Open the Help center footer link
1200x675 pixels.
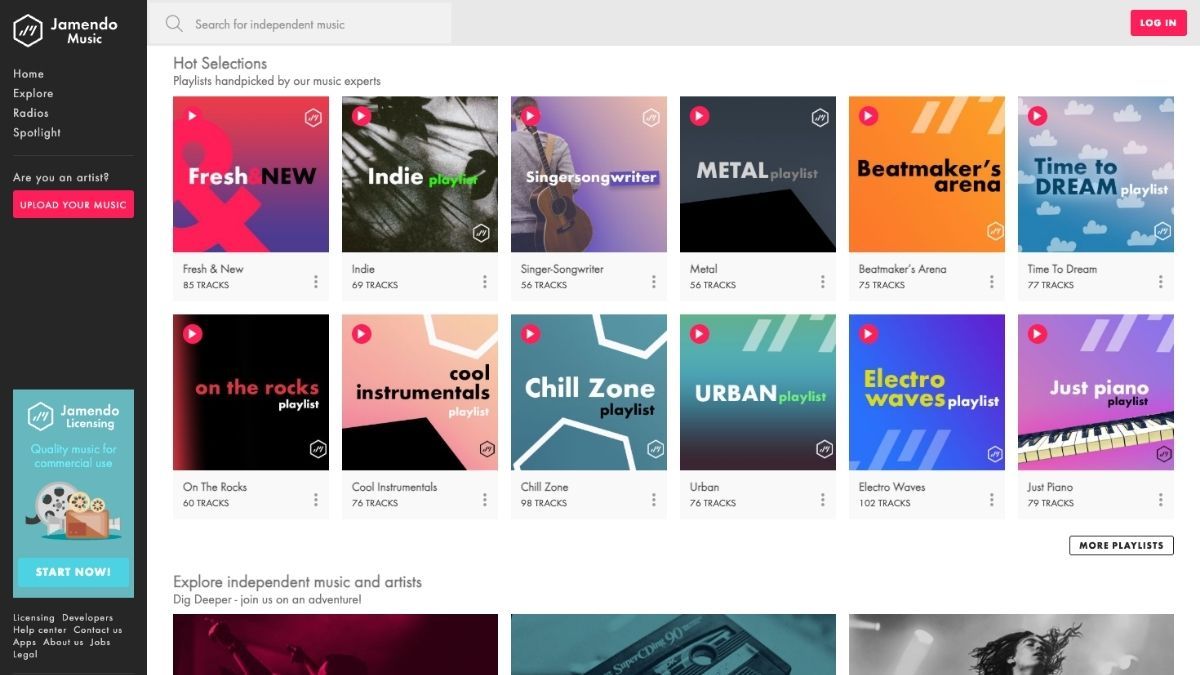click(40, 630)
